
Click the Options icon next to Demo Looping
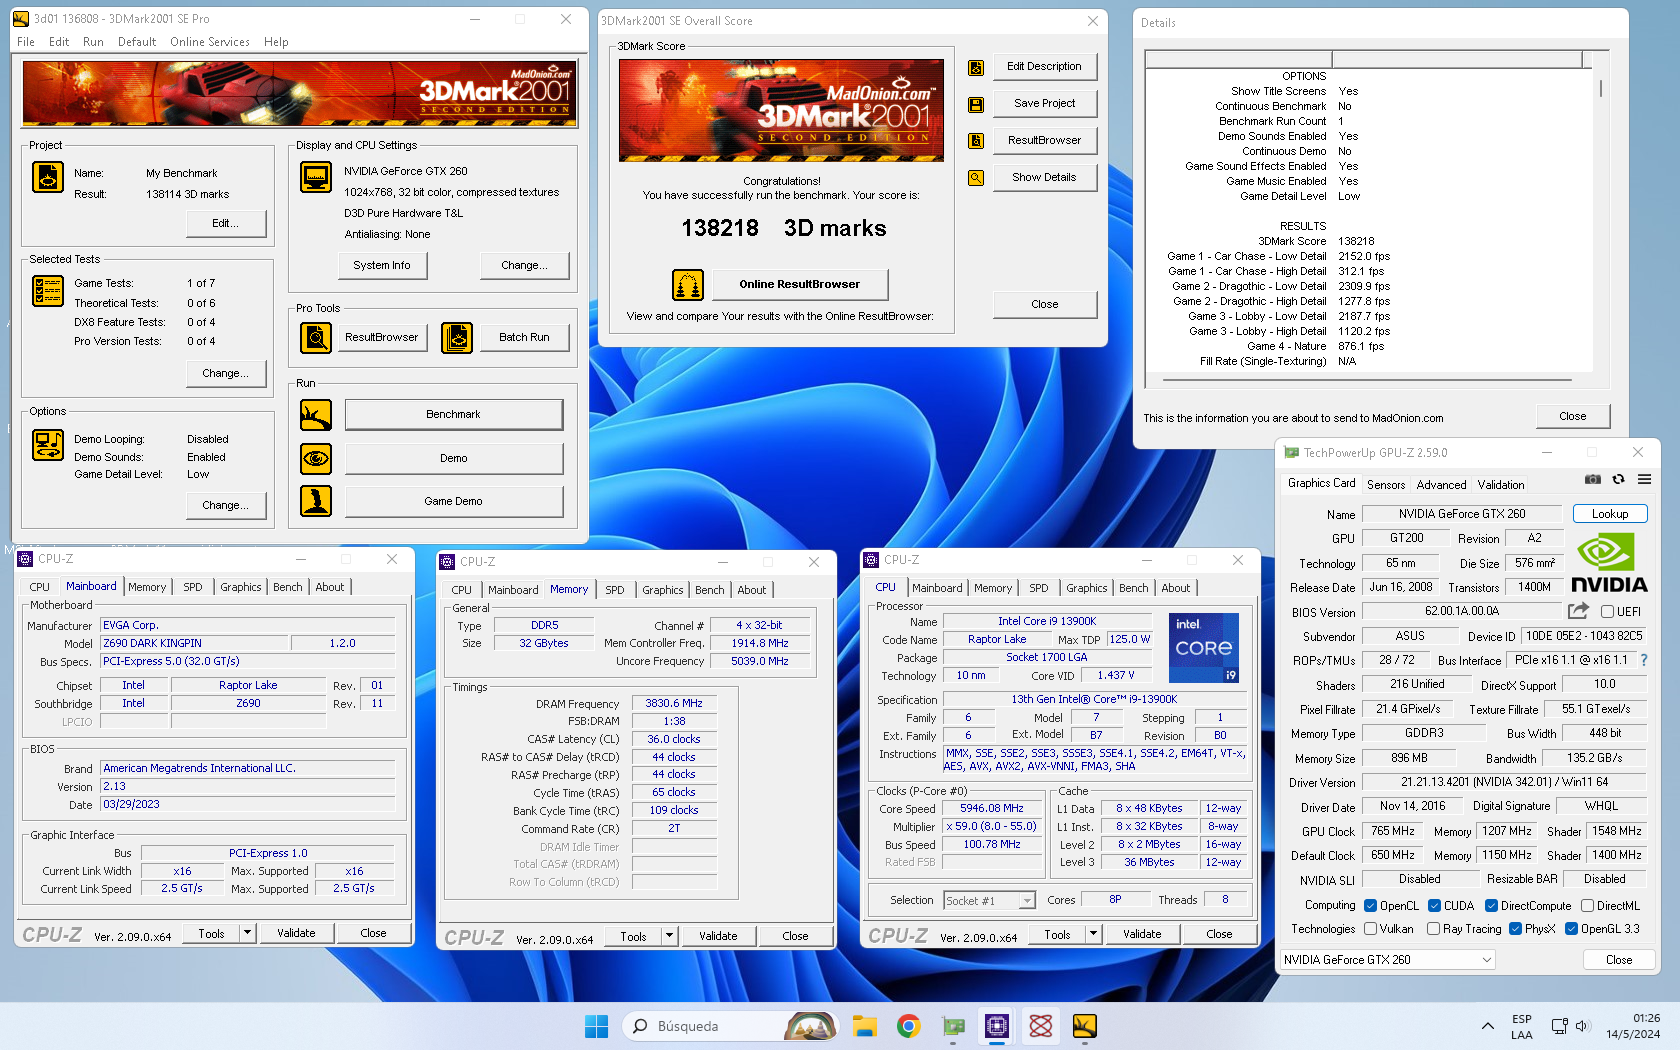click(x=48, y=445)
